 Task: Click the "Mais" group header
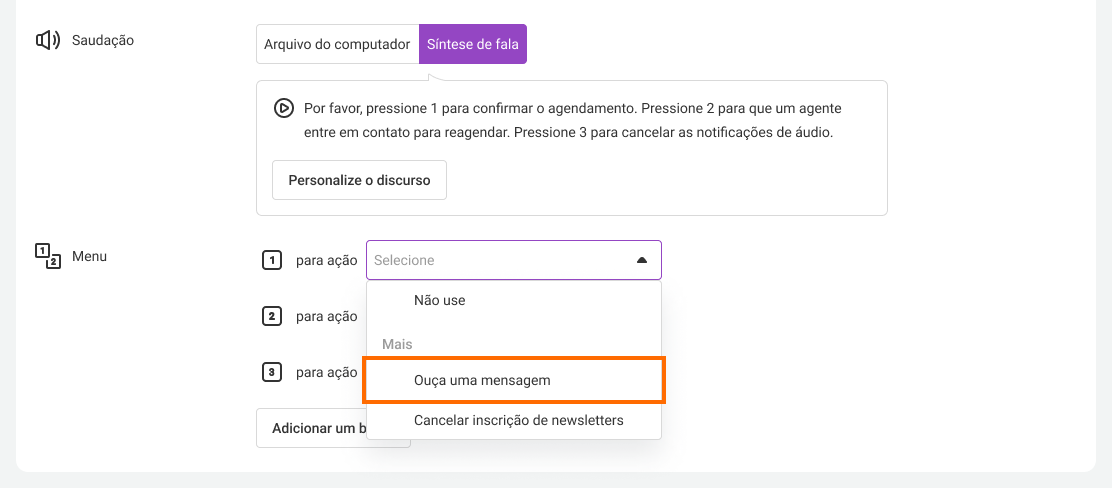397,344
